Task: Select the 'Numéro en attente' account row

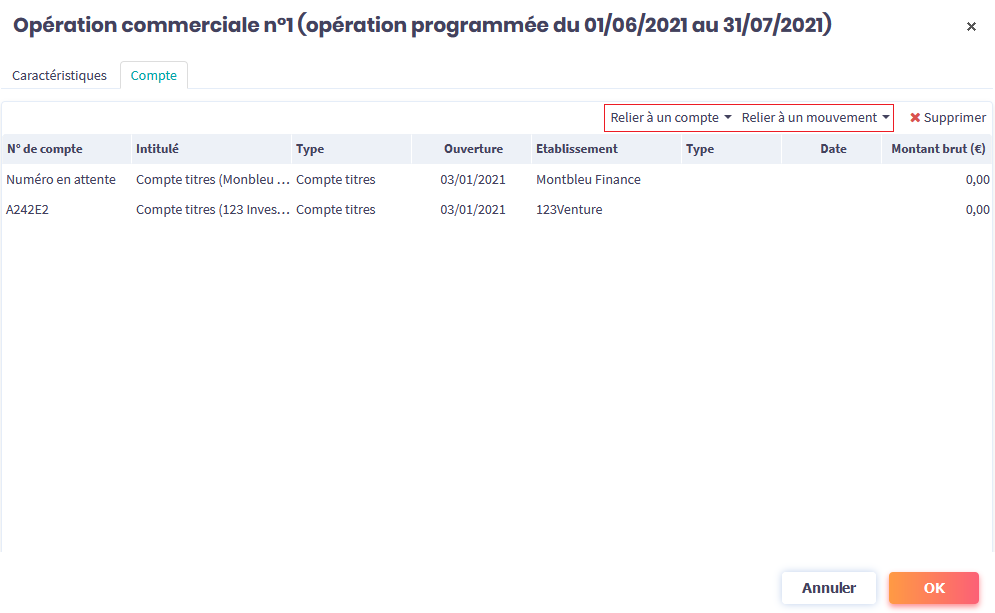Action: point(61,180)
